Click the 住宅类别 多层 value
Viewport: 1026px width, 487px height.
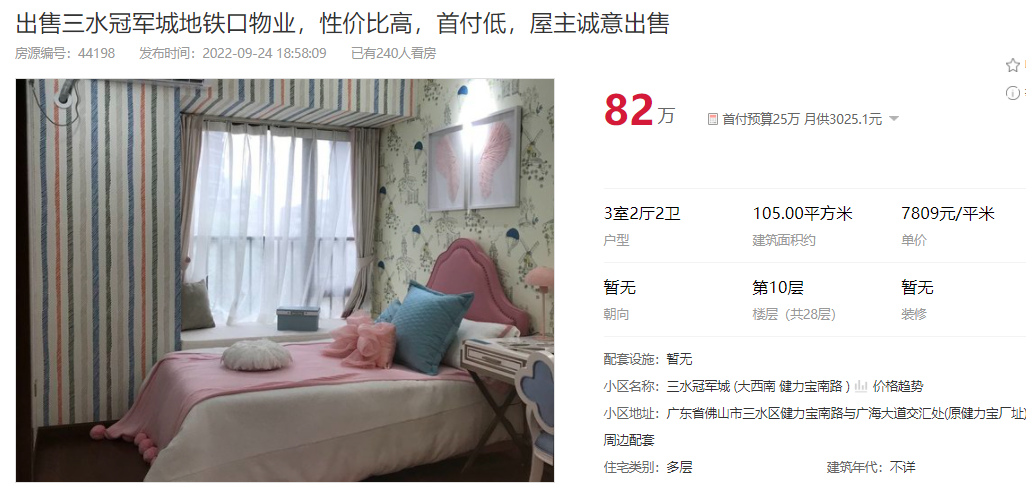pos(679,467)
